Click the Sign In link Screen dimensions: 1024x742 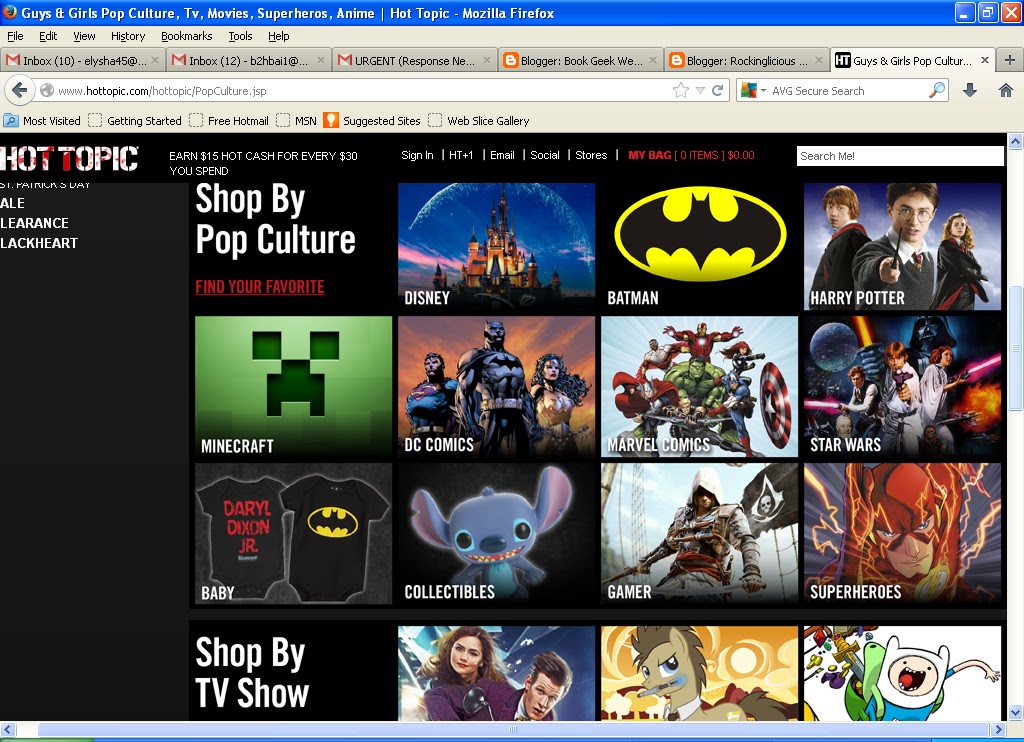click(x=417, y=155)
